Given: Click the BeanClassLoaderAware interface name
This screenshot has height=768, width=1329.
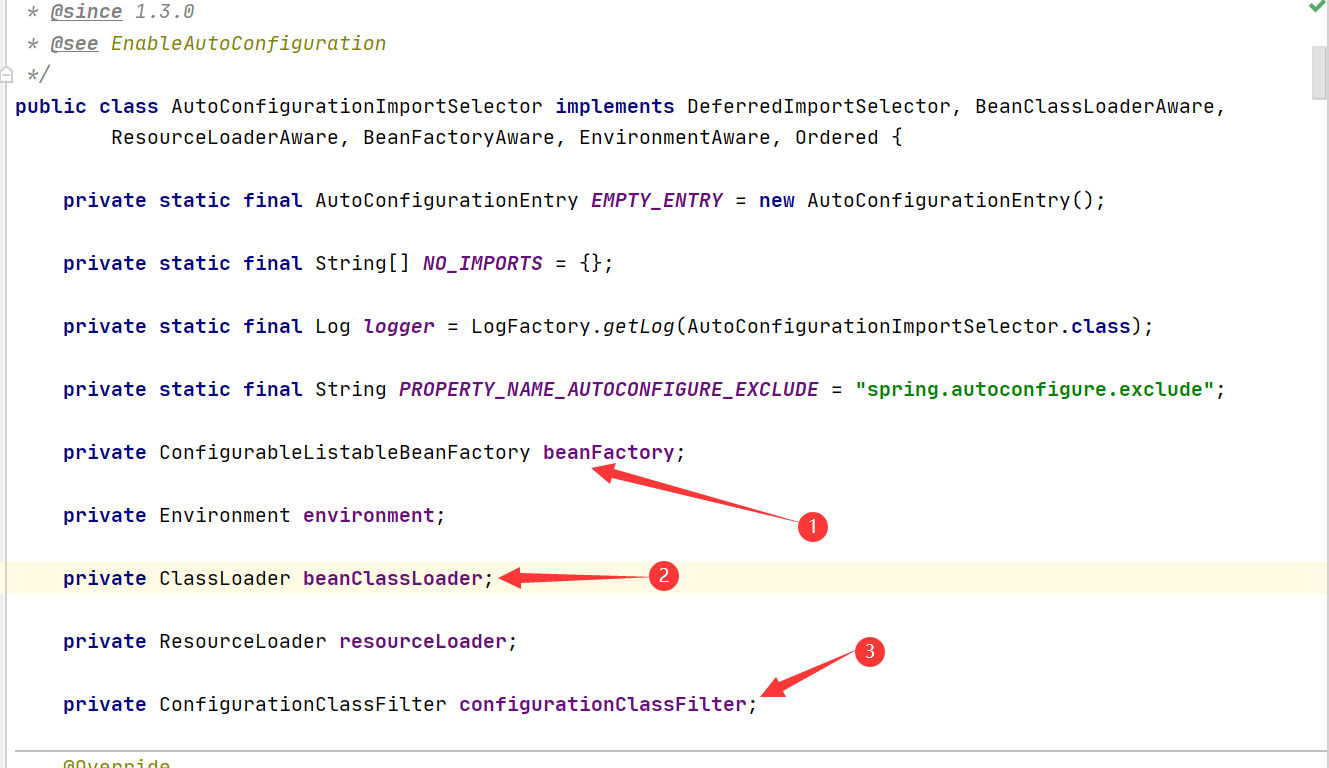Looking at the screenshot, I should [x=1095, y=107].
